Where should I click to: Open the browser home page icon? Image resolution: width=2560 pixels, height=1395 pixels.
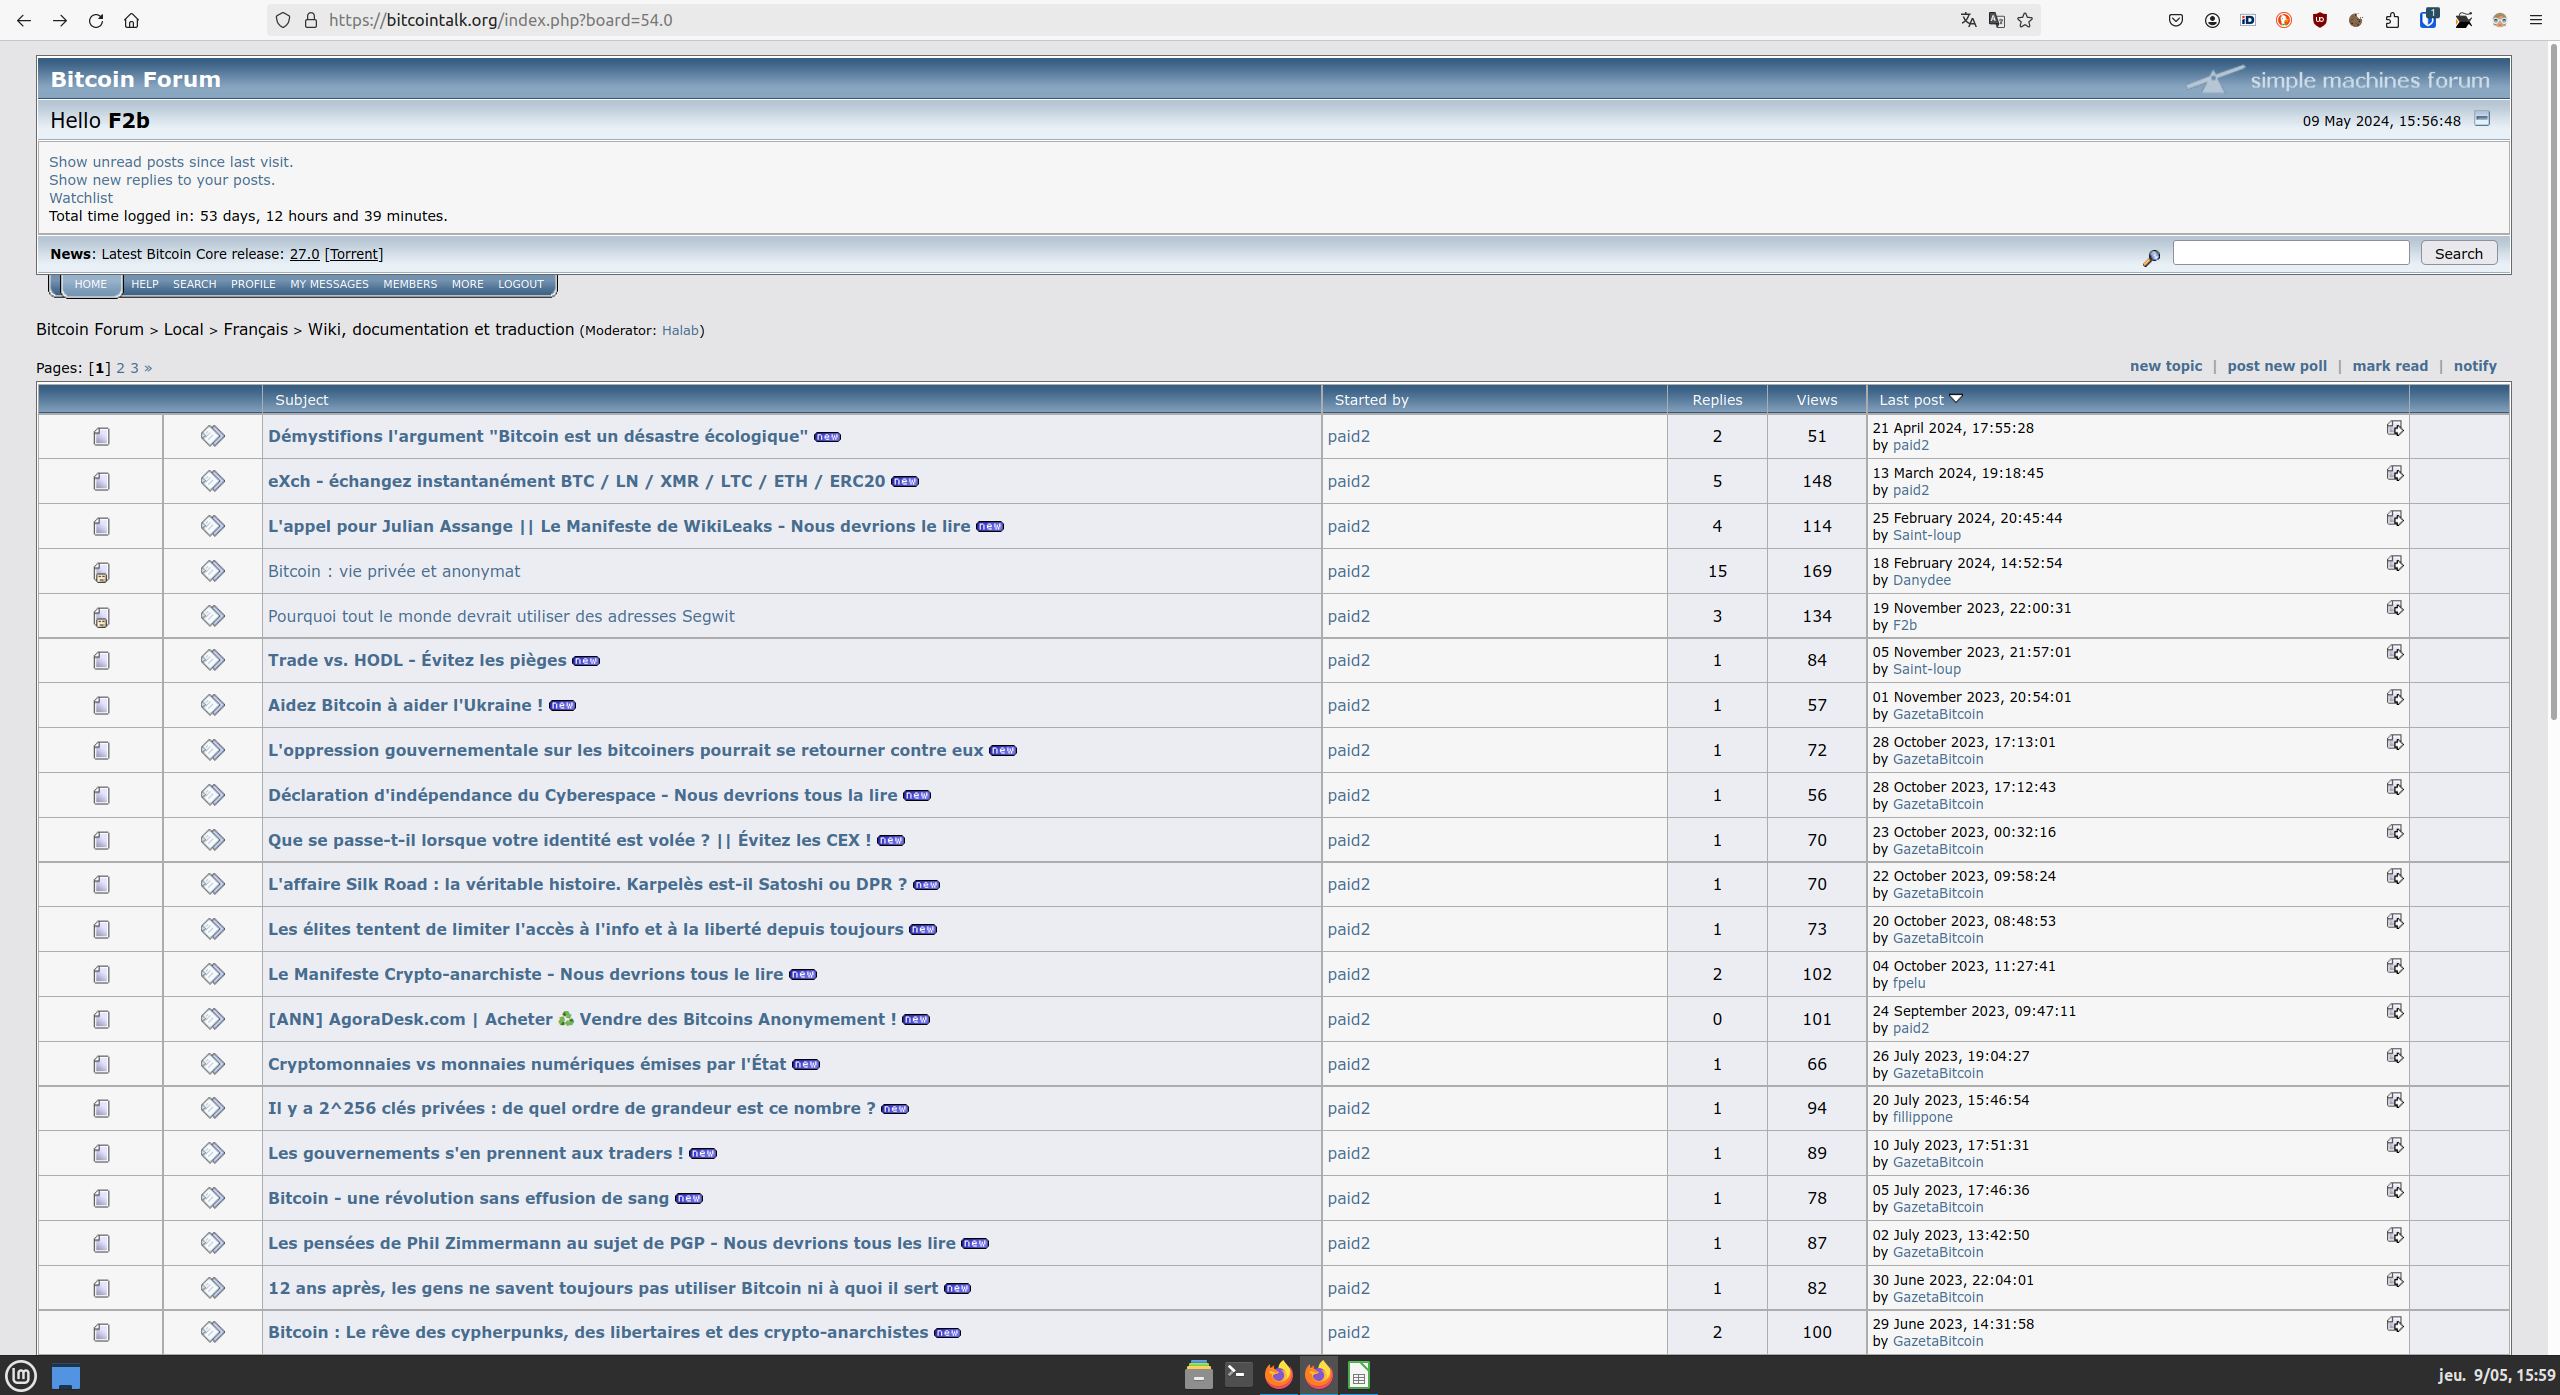(131, 20)
